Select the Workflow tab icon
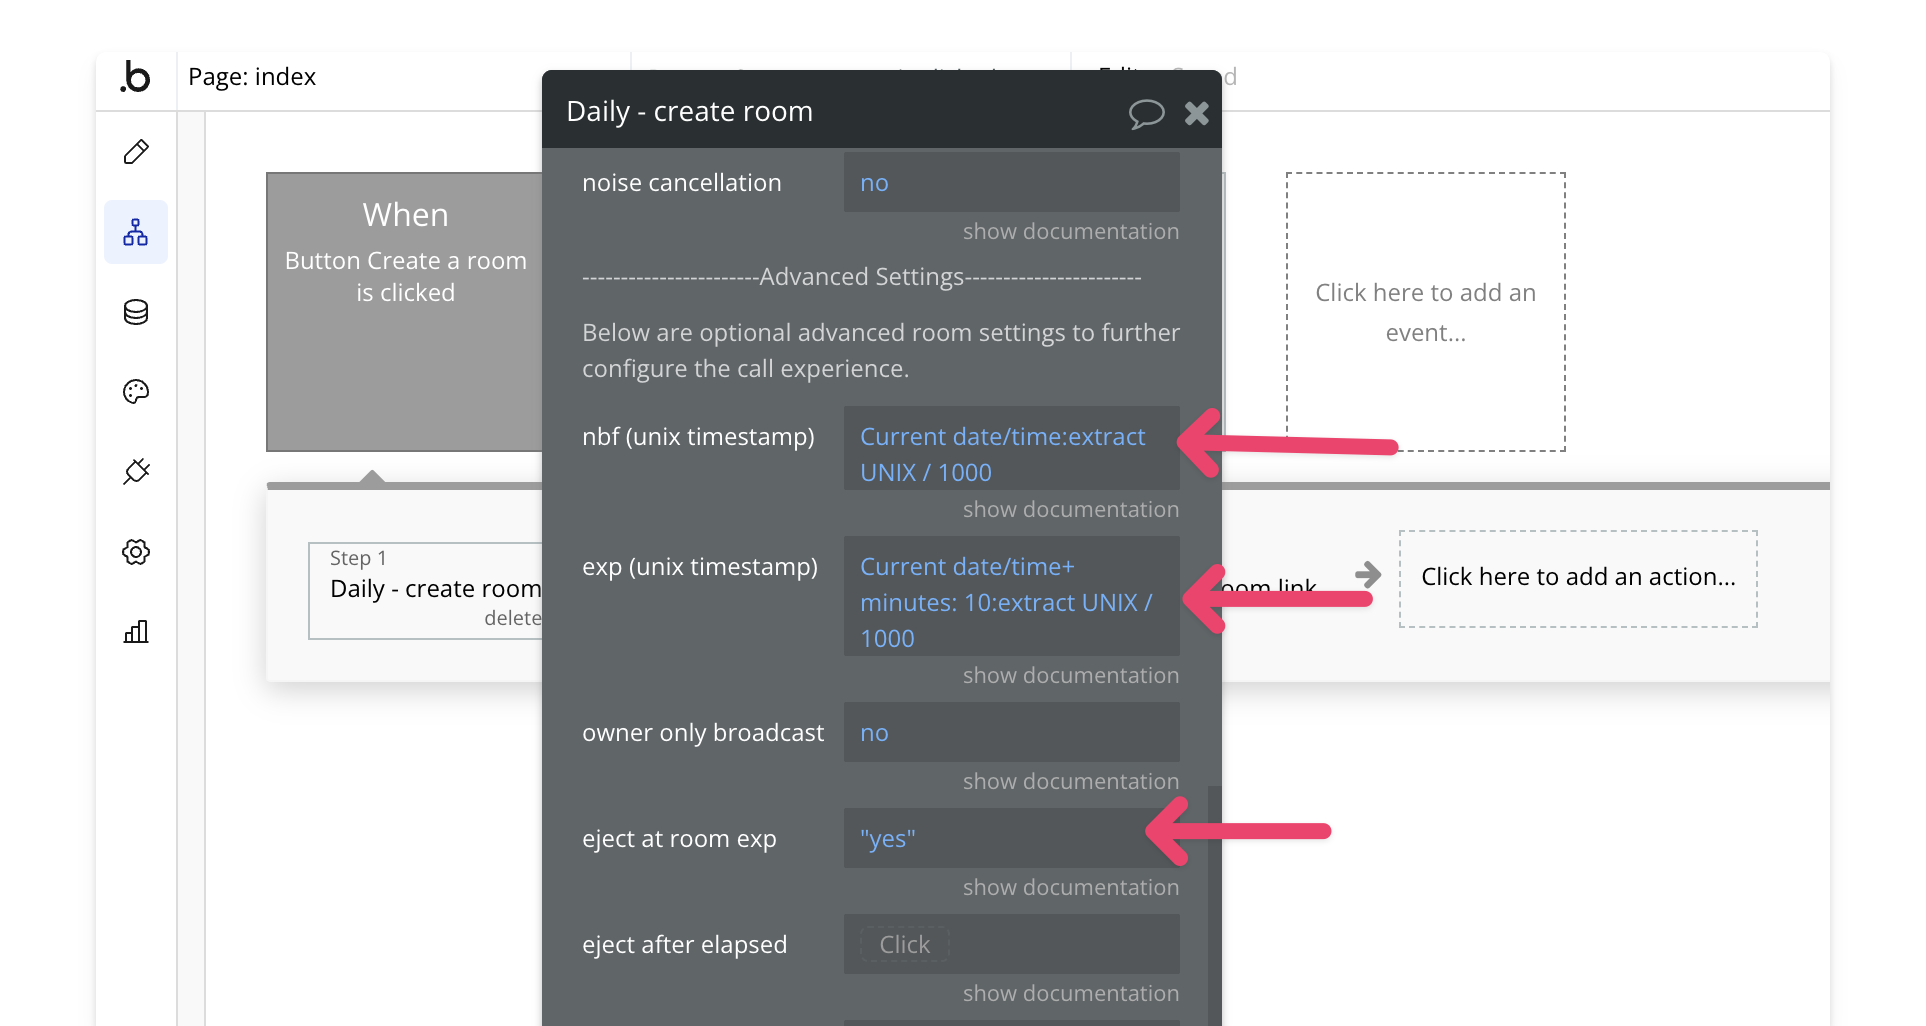1926x1026 pixels. 136,232
